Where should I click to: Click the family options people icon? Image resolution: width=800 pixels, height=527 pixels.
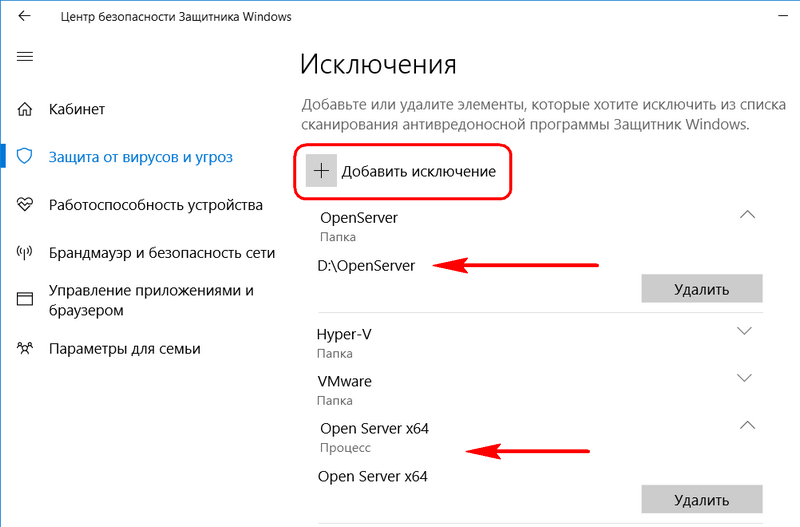pyautogui.click(x=24, y=348)
